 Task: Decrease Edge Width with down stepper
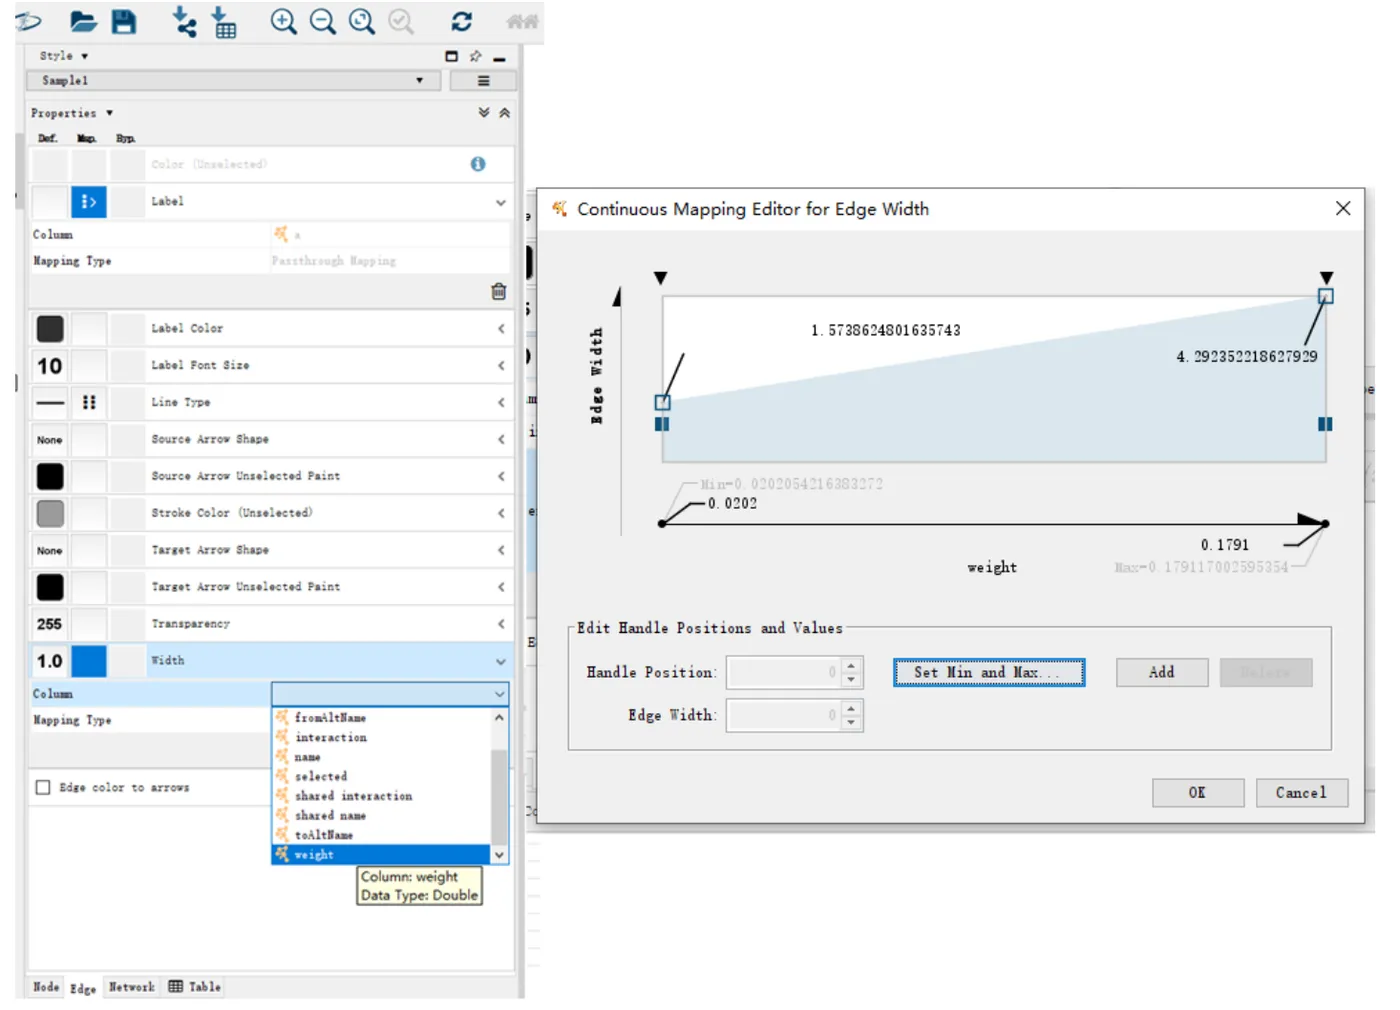851,724
